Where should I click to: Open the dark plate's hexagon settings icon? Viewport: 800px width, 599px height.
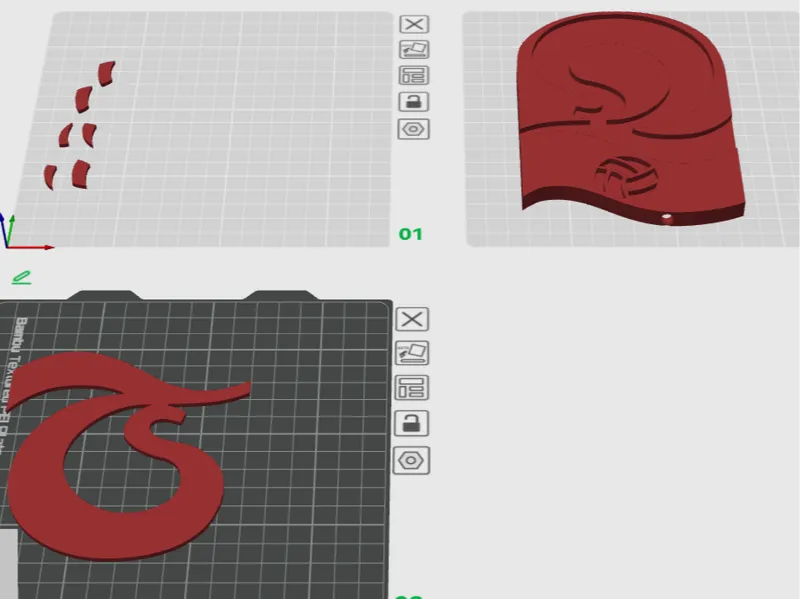[x=412, y=461]
